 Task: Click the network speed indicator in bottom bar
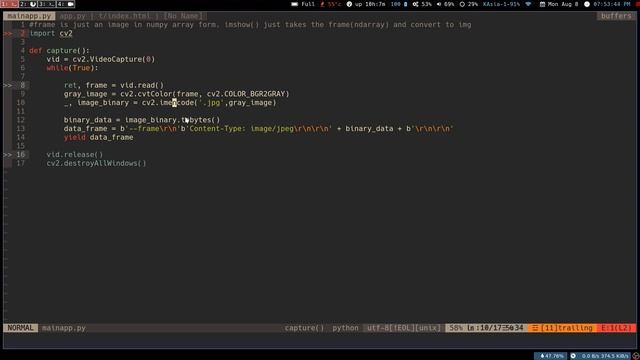pos(600,356)
